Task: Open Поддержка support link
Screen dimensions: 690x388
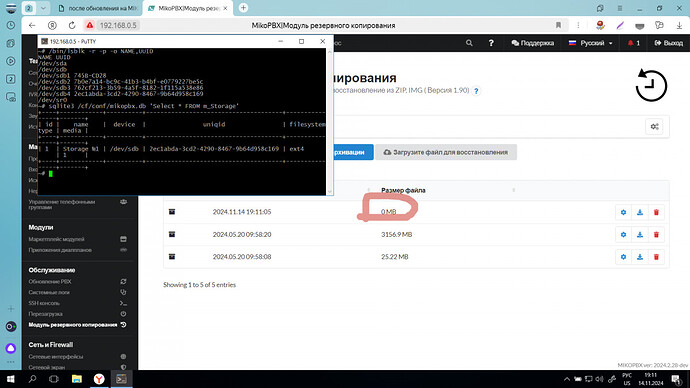Action: click(x=532, y=43)
